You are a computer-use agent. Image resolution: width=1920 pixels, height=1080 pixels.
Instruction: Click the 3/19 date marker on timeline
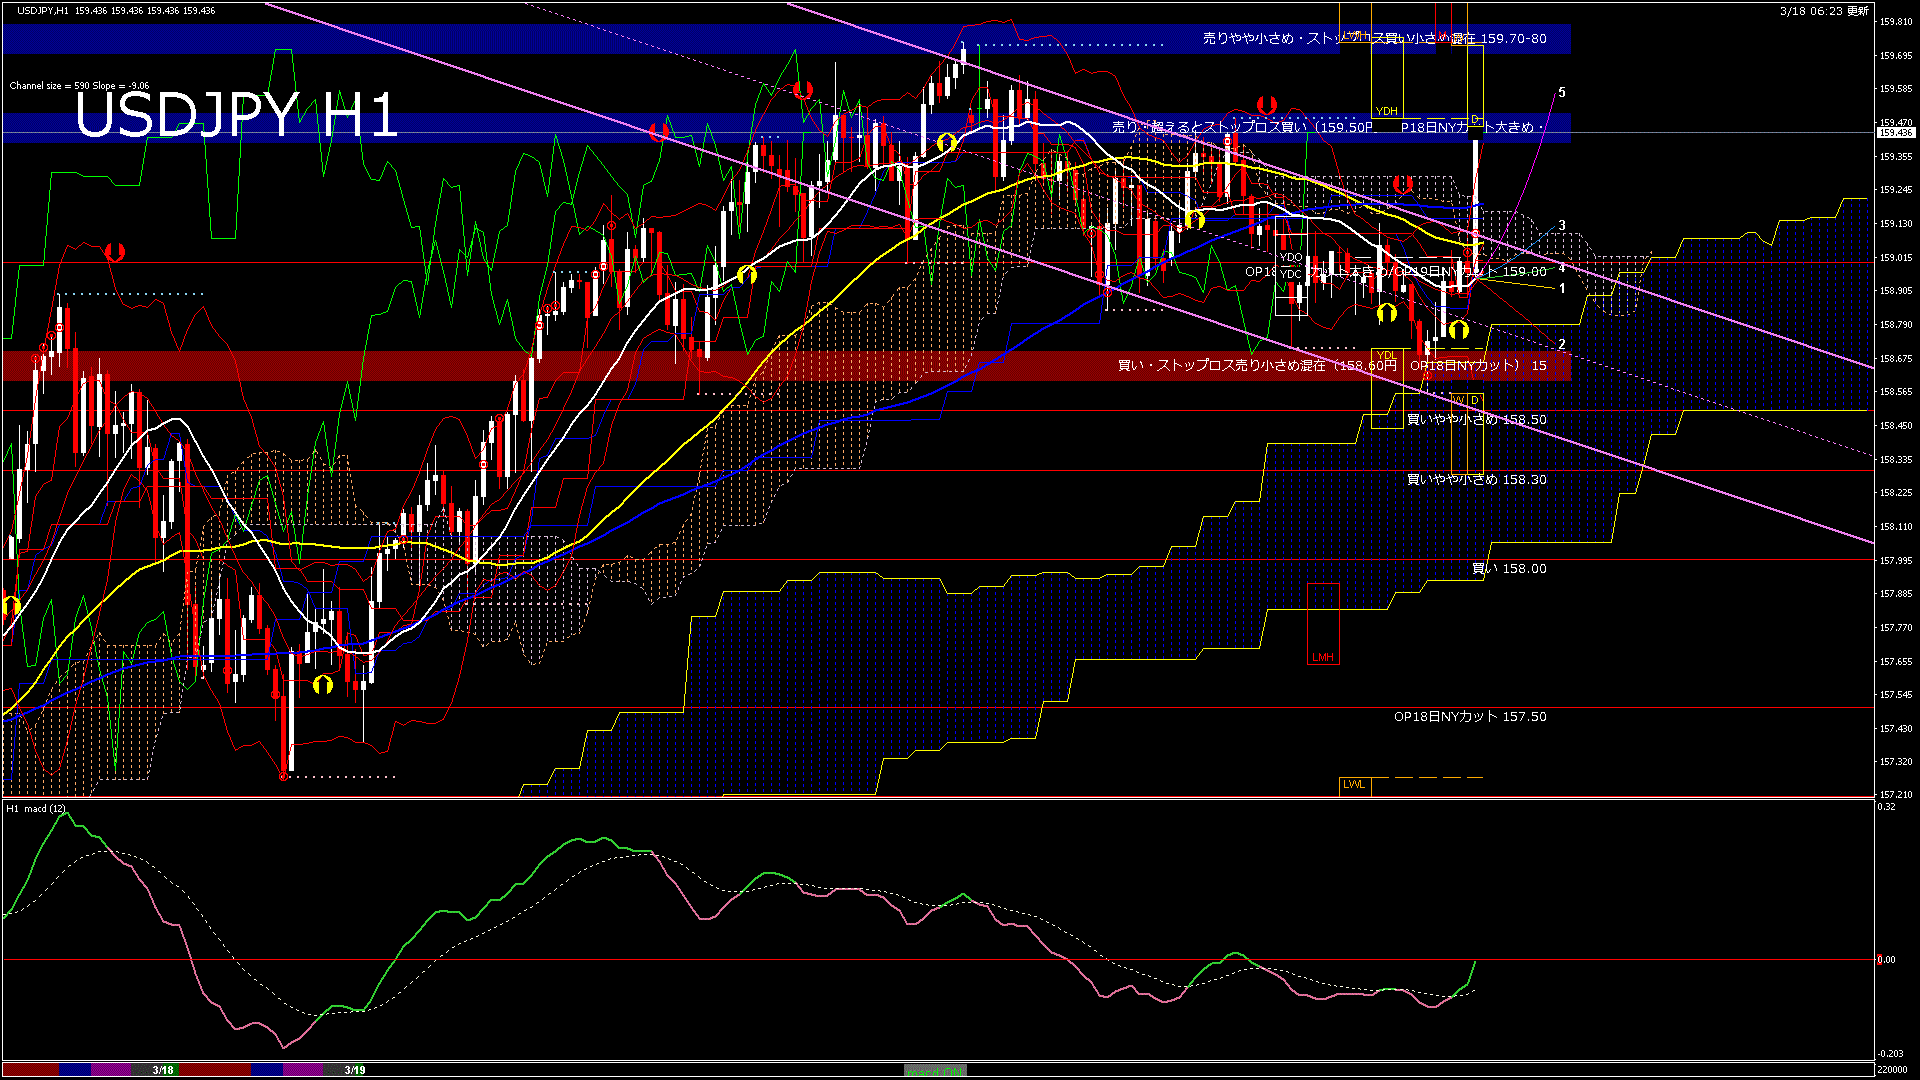(x=354, y=1070)
